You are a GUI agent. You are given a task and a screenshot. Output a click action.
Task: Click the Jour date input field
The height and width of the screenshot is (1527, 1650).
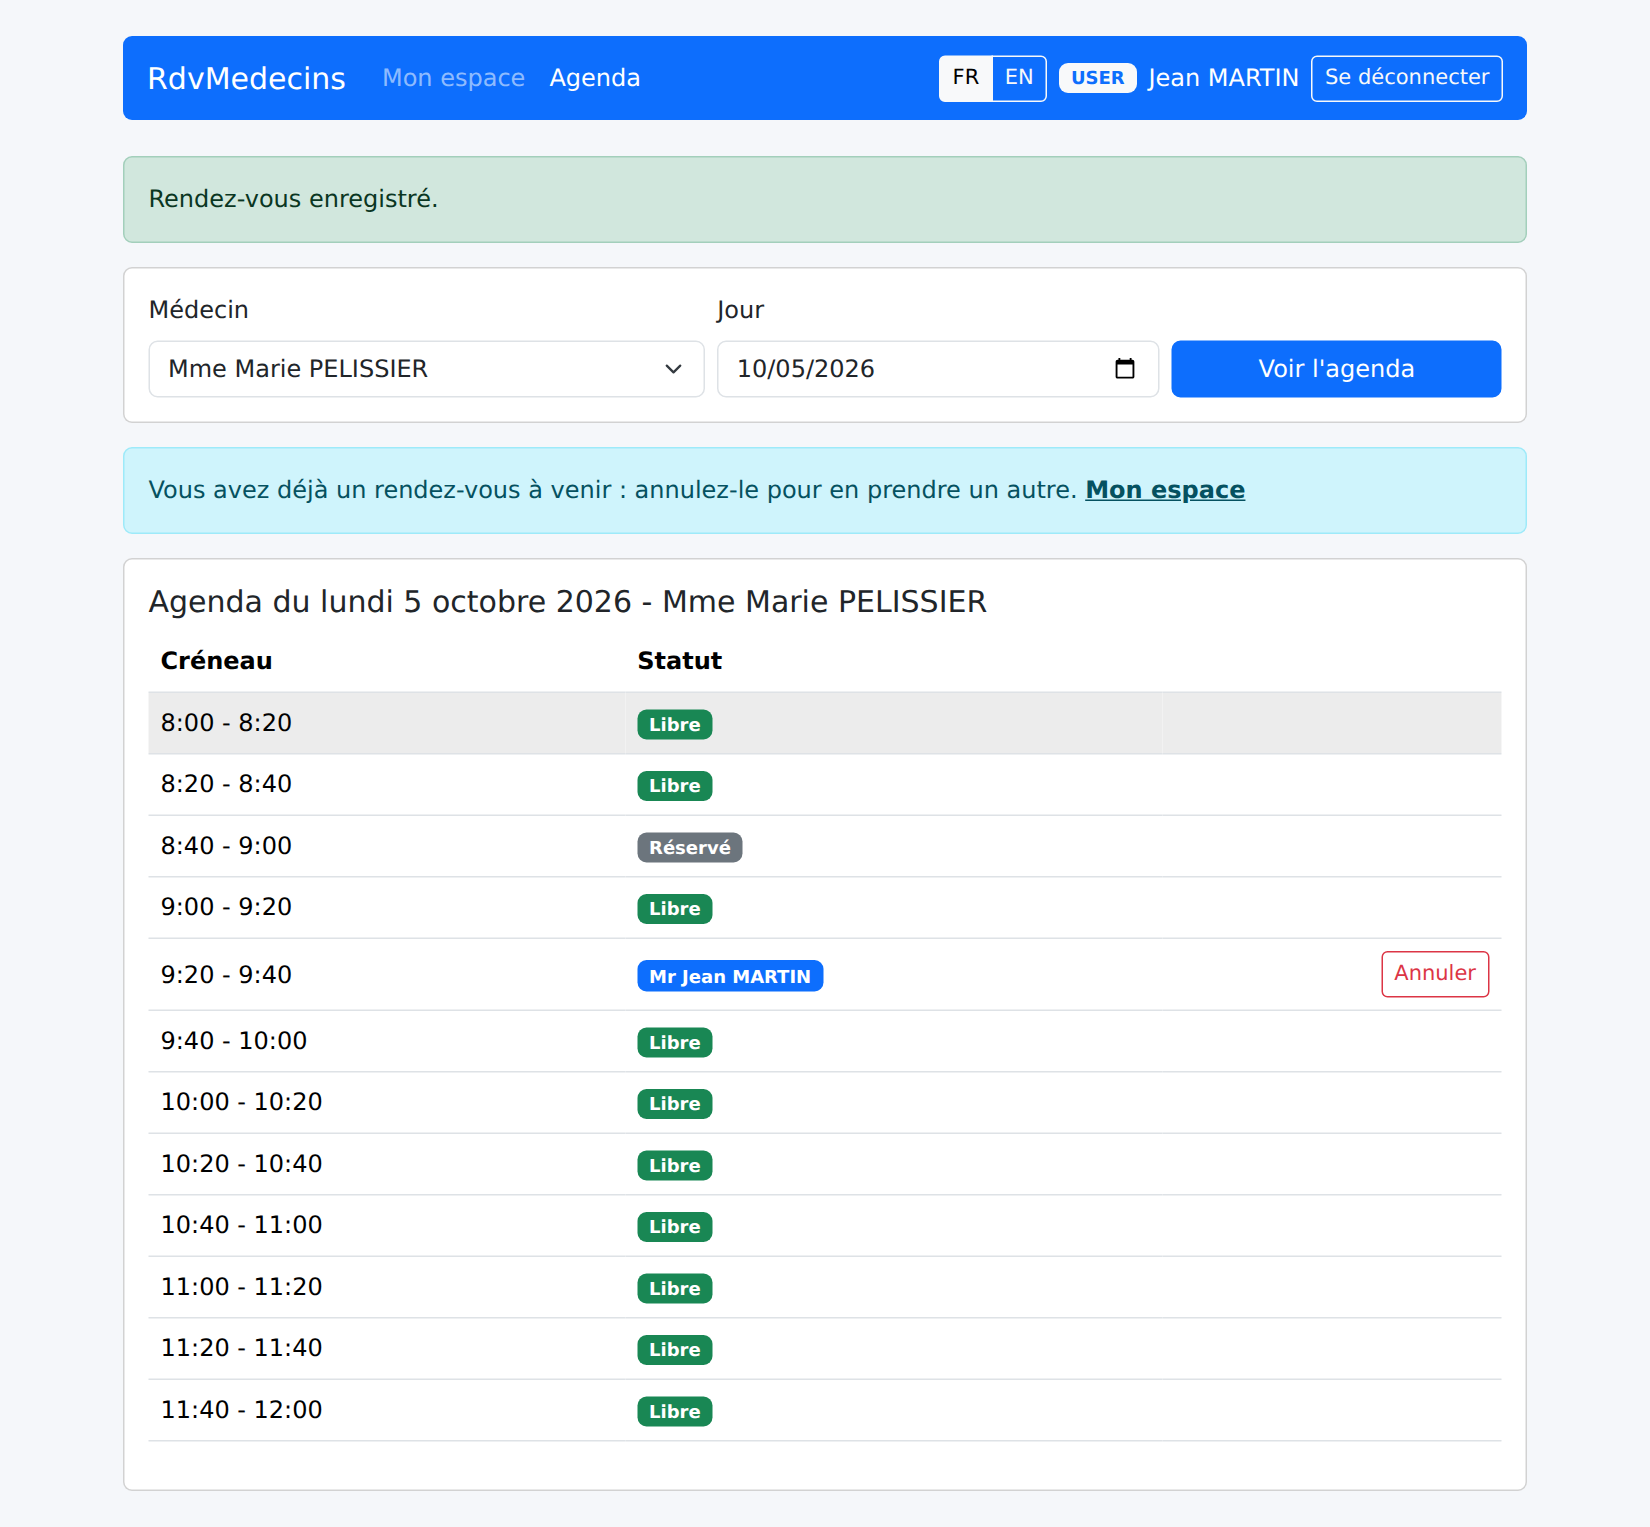pos(938,369)
